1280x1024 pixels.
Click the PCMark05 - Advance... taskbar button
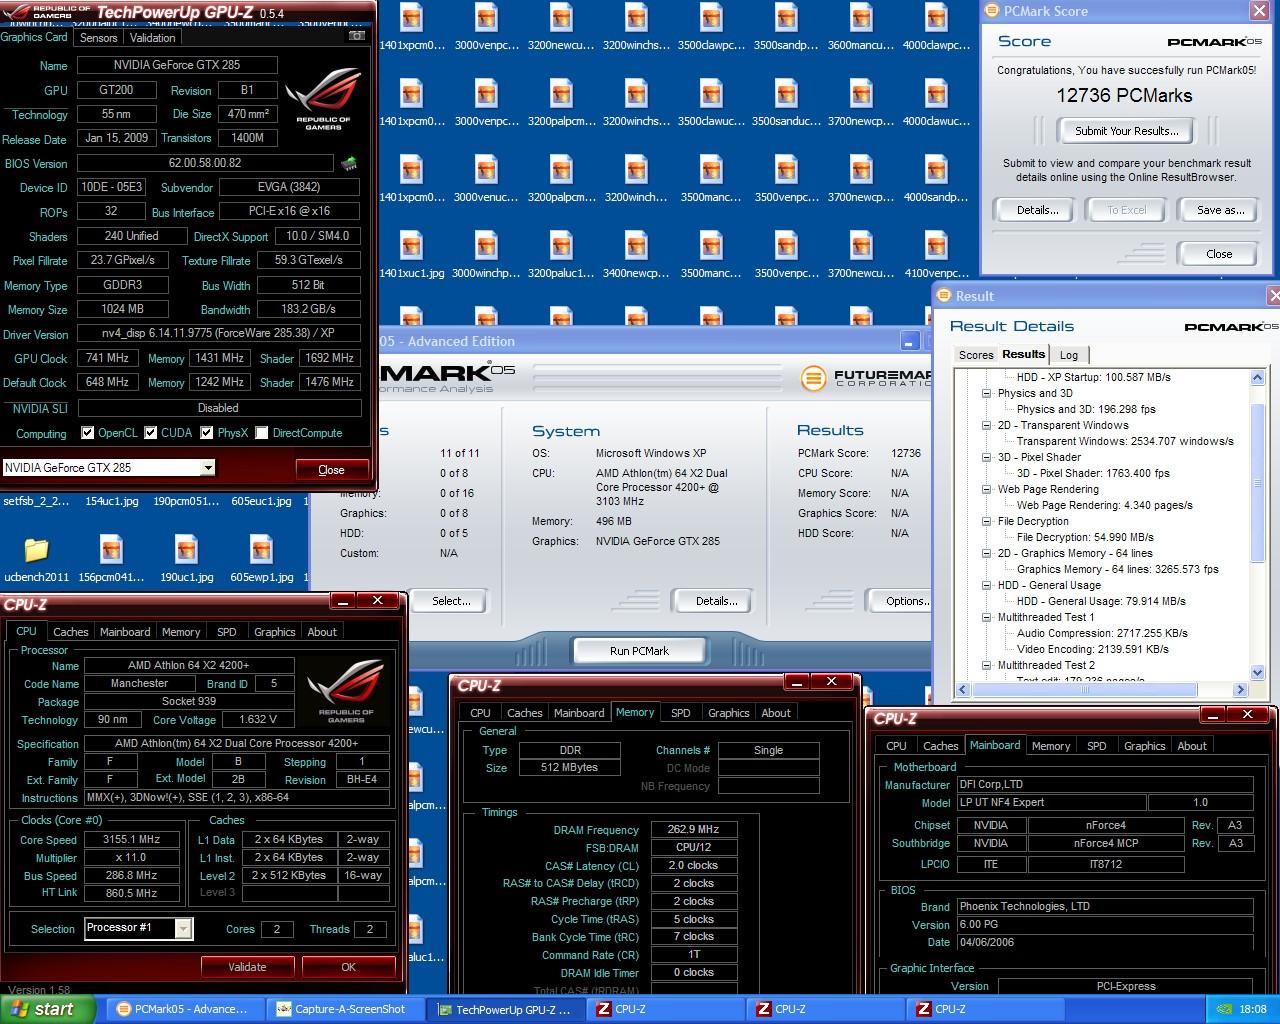click(x=187, y=1009)
